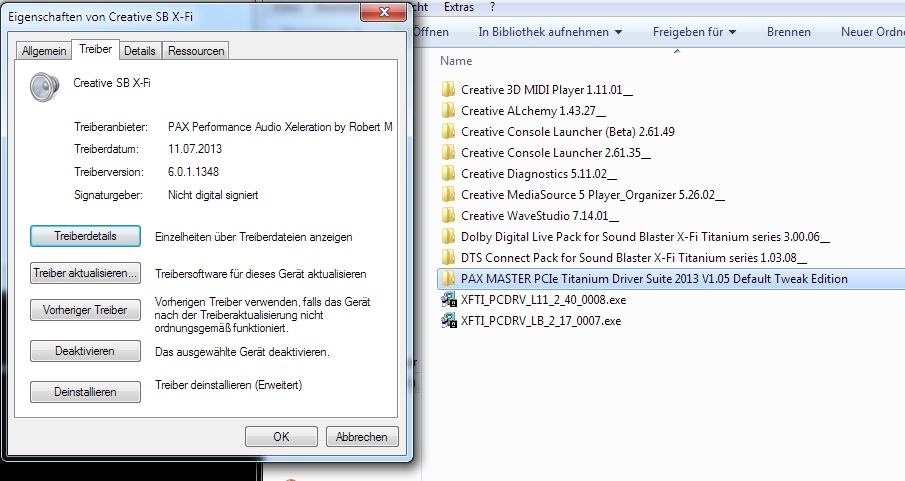Open the Ressourcen tab
Viewport: 905px width, 481px height.
tap(196, 51)
